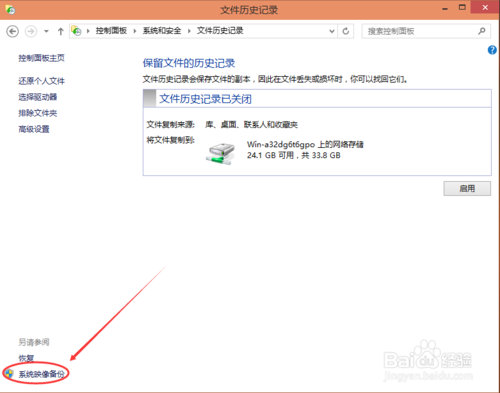Select 系统和安全 in the breadcrumb path
Viewport: 500px width, 393px height.
[162, 31]
